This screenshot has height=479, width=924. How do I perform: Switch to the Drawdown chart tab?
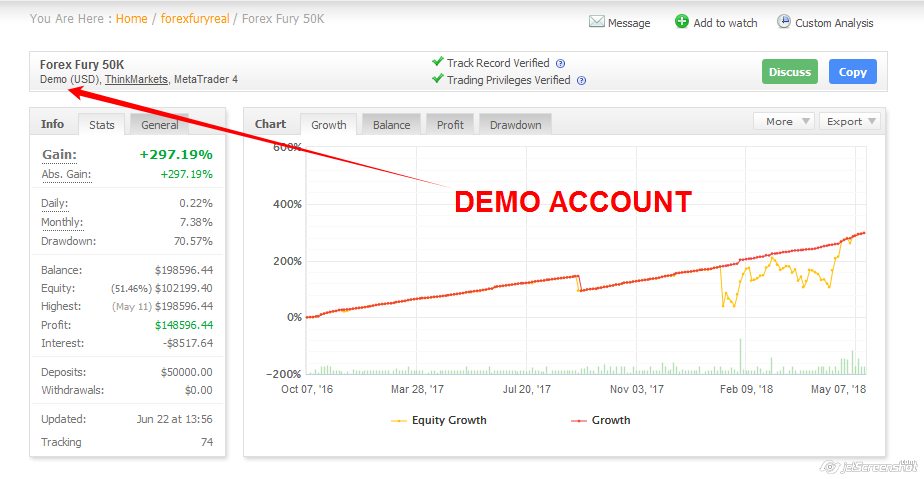coord(515,125)
